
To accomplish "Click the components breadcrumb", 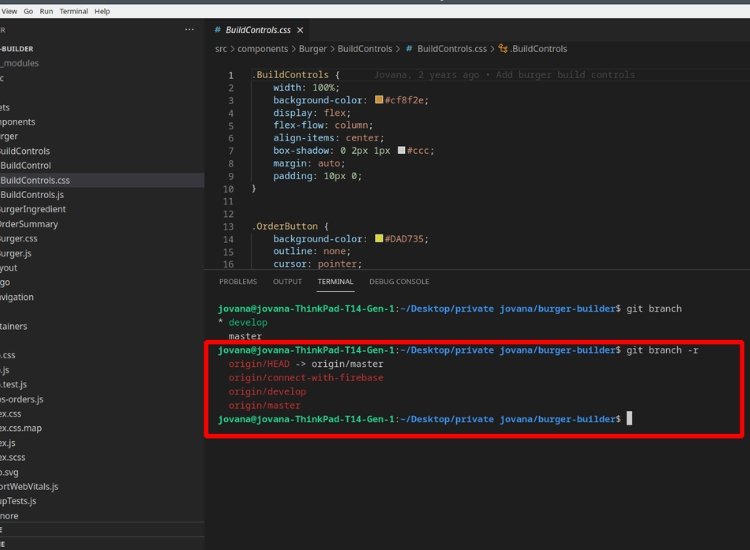I will pos(263,49).
